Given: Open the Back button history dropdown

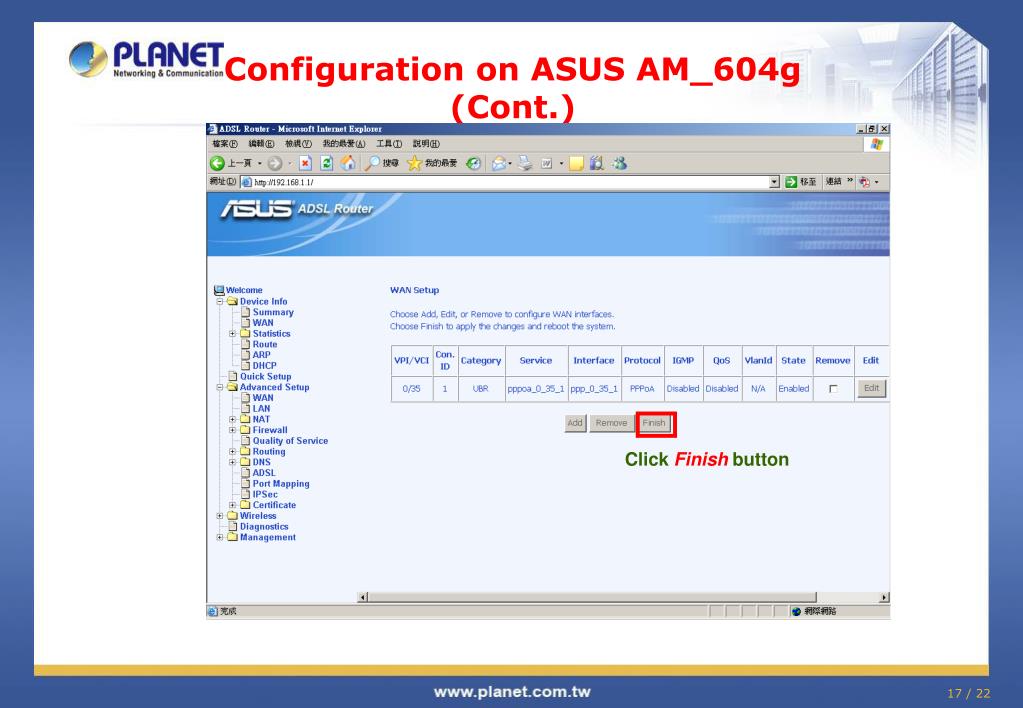Looking at the screenshot, I should (x=260, y=163).
